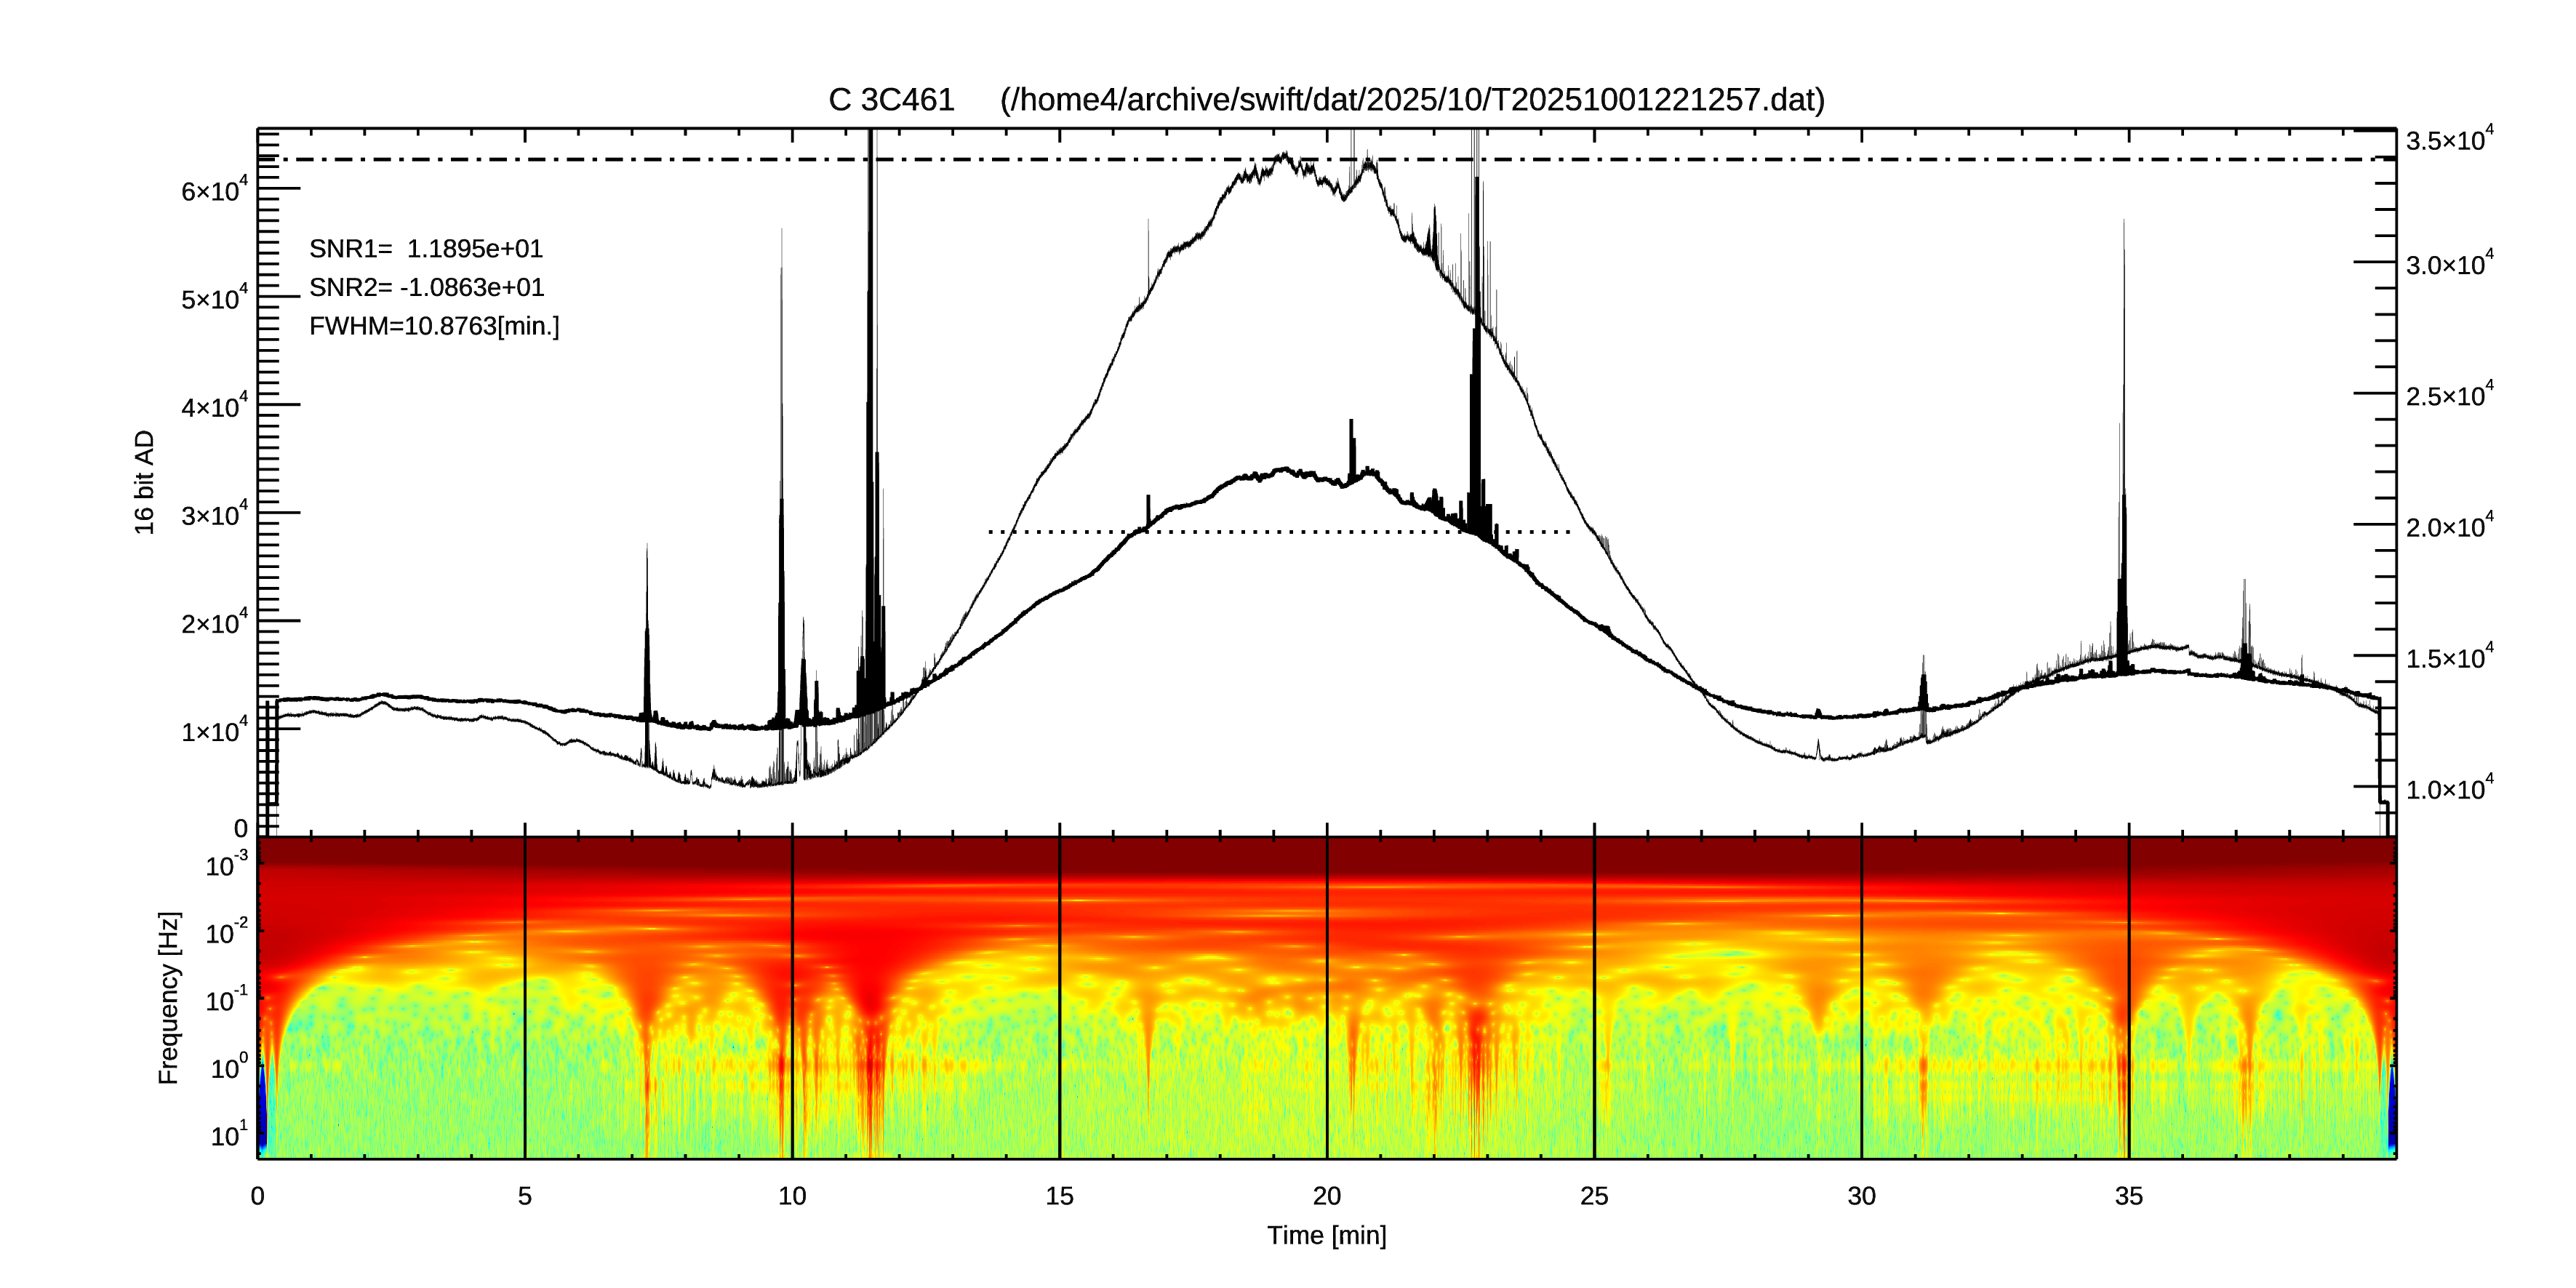Click the 15 minute tick label
2576x1288 pixels.
tap(1059, 1196)
